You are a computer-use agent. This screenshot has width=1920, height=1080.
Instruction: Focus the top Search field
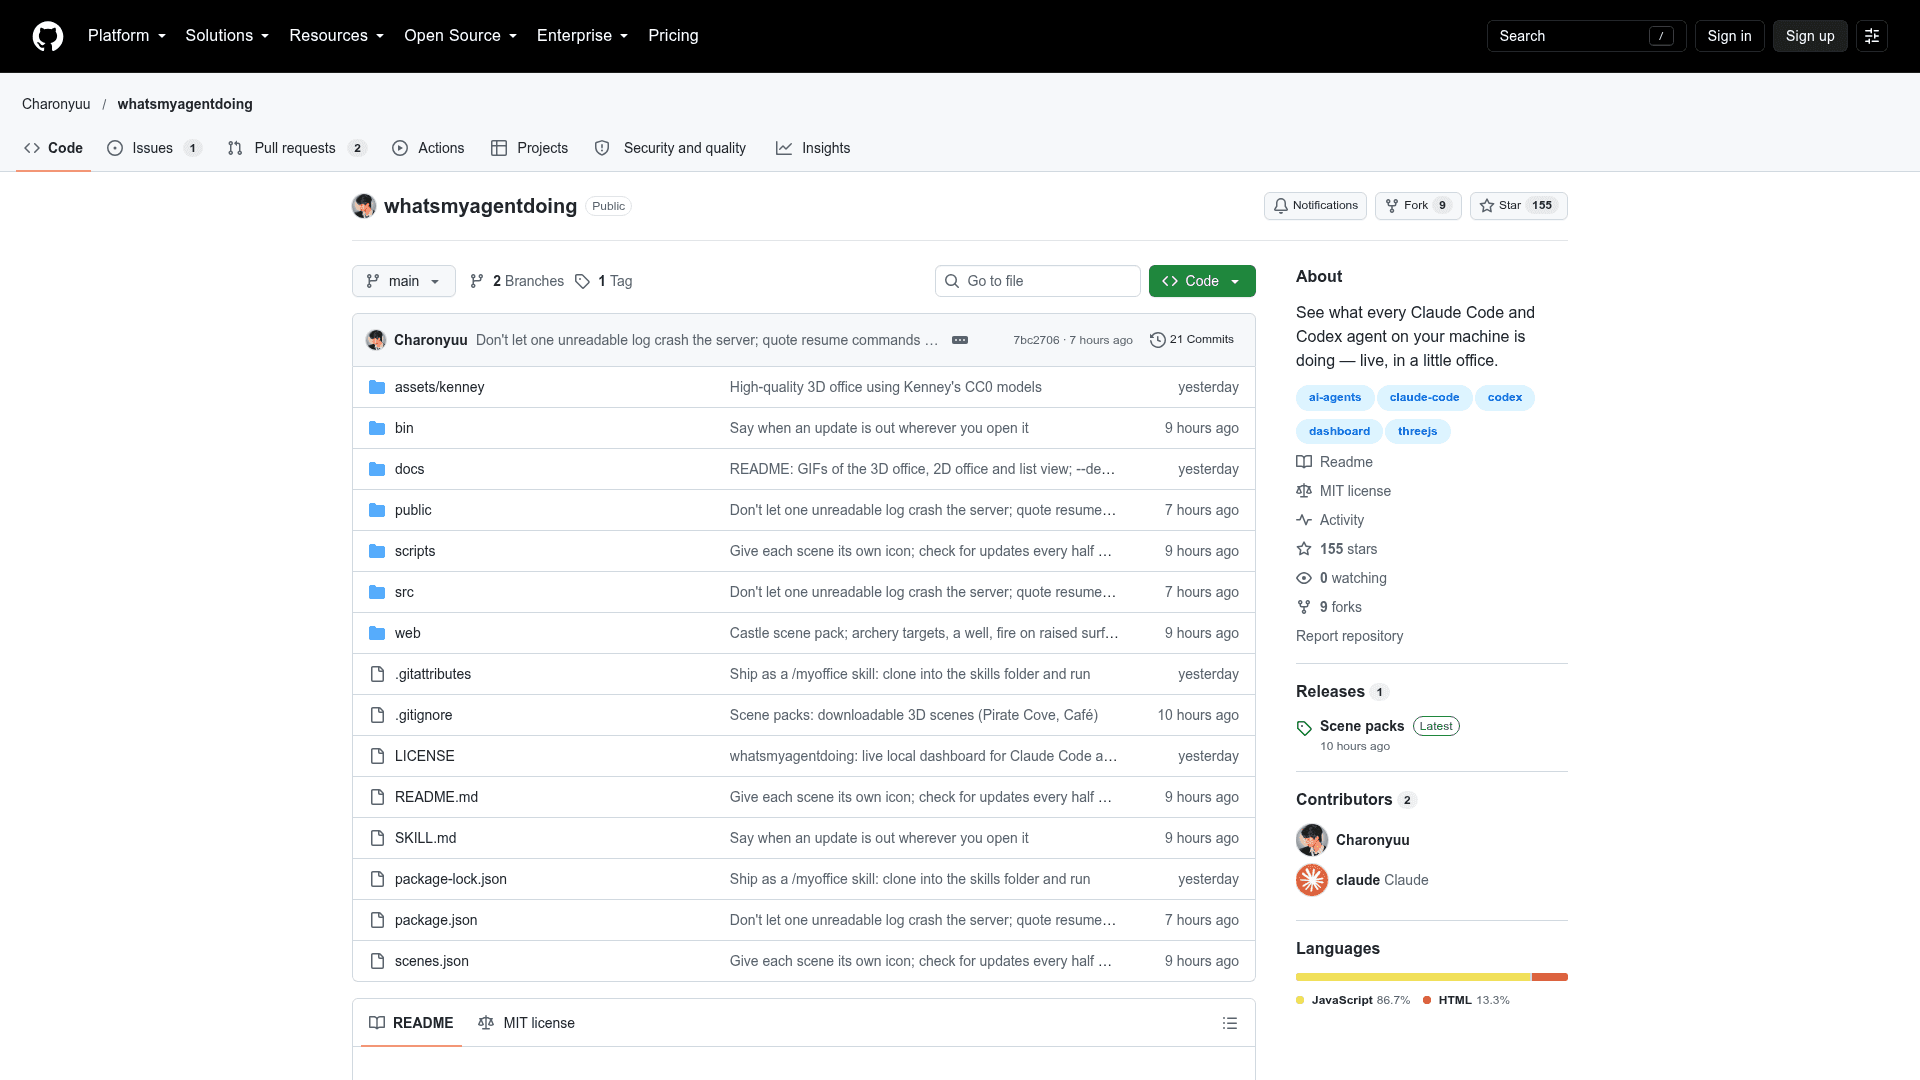coord(1586,36)
